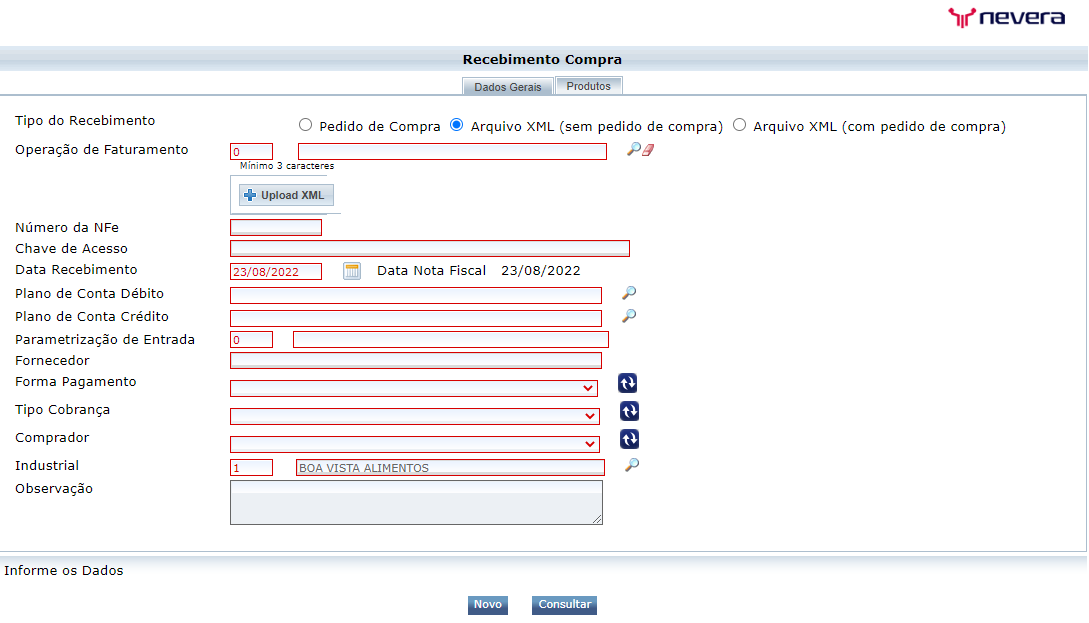This screenshot has width=1089, height=623.
Task: Switch to the Produtos tab
Action: click(x=588, y=86)
